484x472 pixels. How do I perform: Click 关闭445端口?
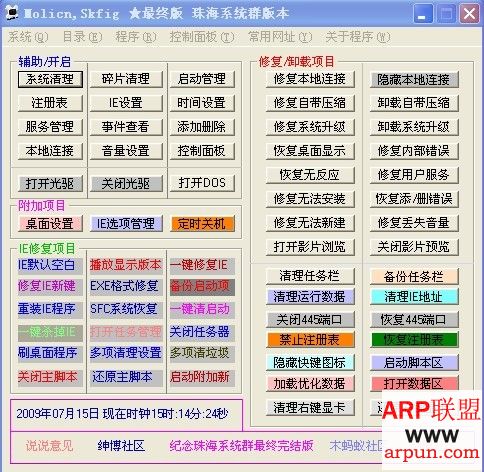(310, 320)
